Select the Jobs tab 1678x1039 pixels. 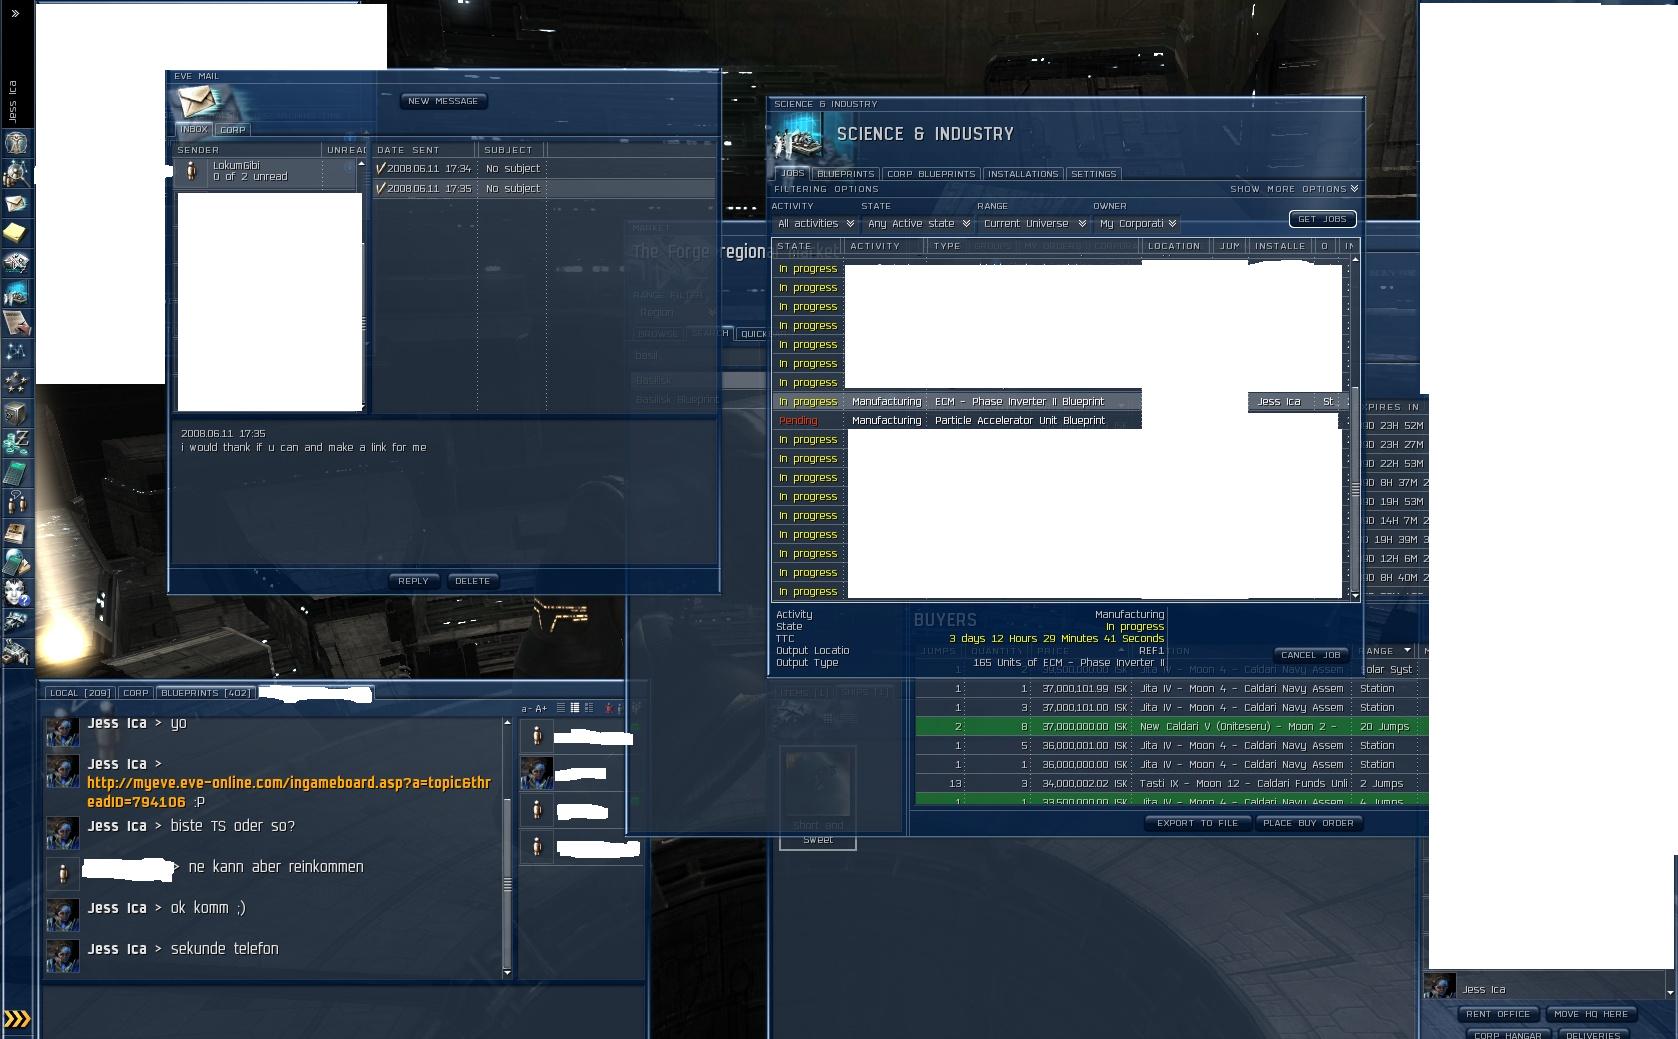click(x=793, y=173)
